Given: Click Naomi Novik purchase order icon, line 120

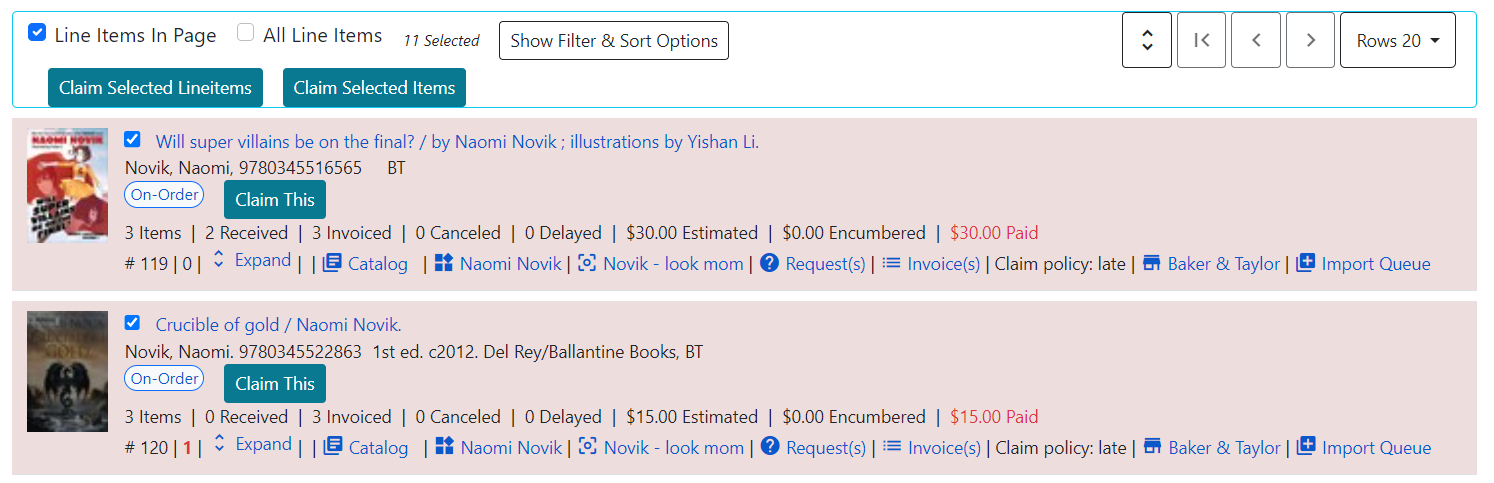Looking at the screenshot, I should coord(445,447).
